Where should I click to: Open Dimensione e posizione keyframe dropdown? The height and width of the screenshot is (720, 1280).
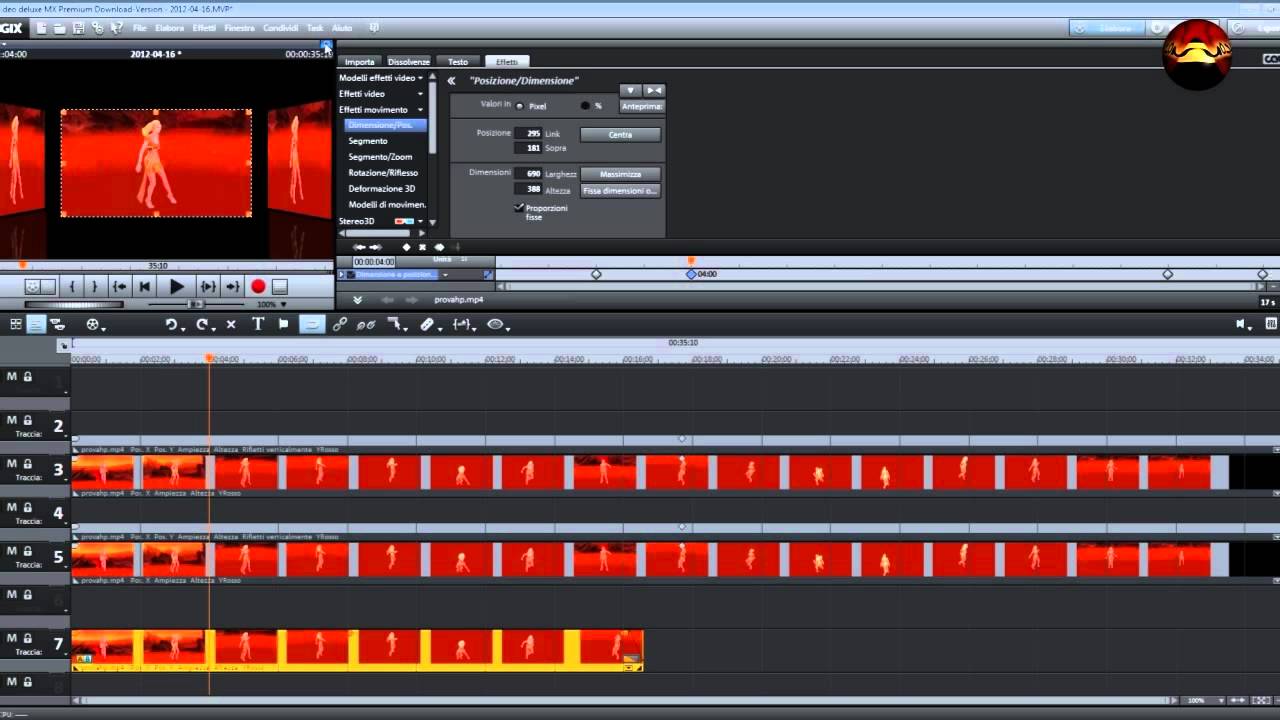tap(445, 274)
